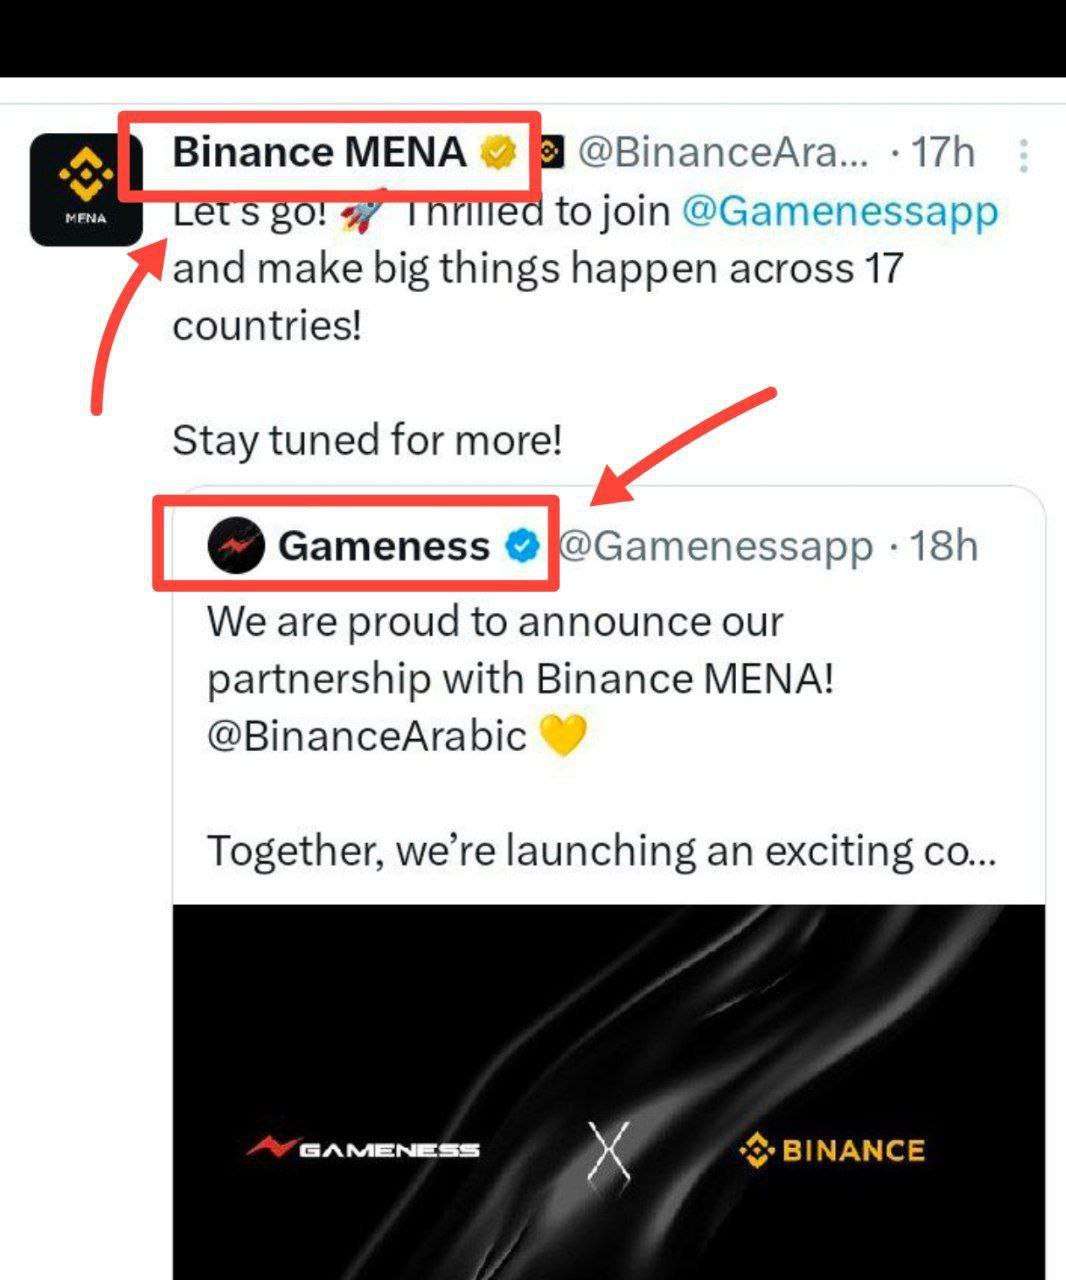The image size is (1066, 1280).
Task: Click the gray @Gamenessapp handle in the quoted post
Action: click(714, 546)
